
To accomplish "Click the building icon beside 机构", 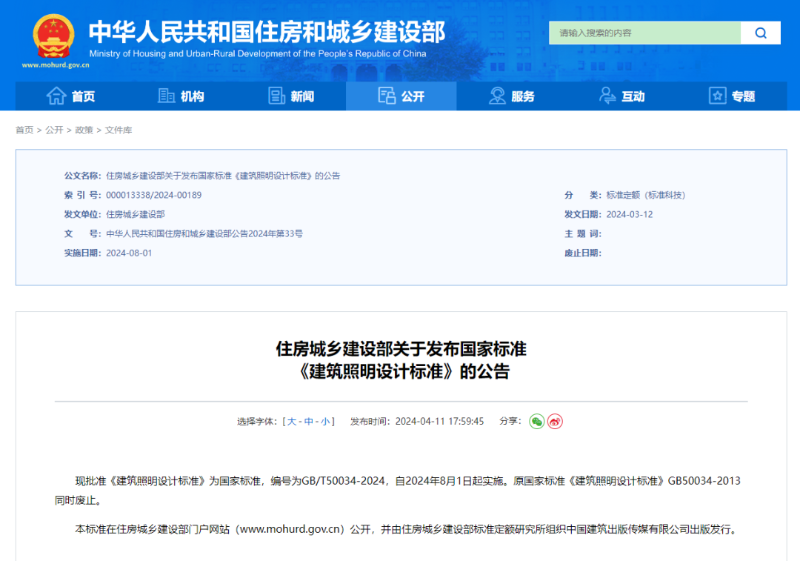I will 167,96.
